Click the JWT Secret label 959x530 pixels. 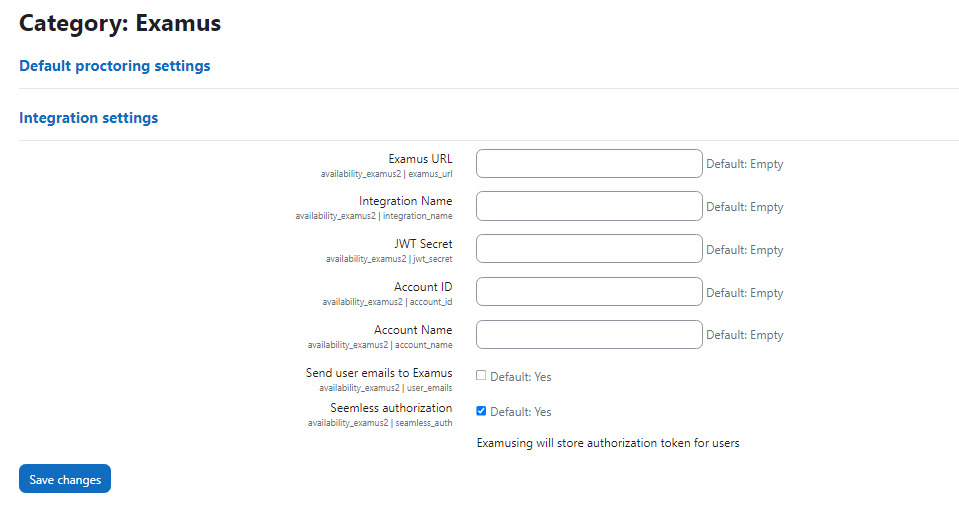423,244
